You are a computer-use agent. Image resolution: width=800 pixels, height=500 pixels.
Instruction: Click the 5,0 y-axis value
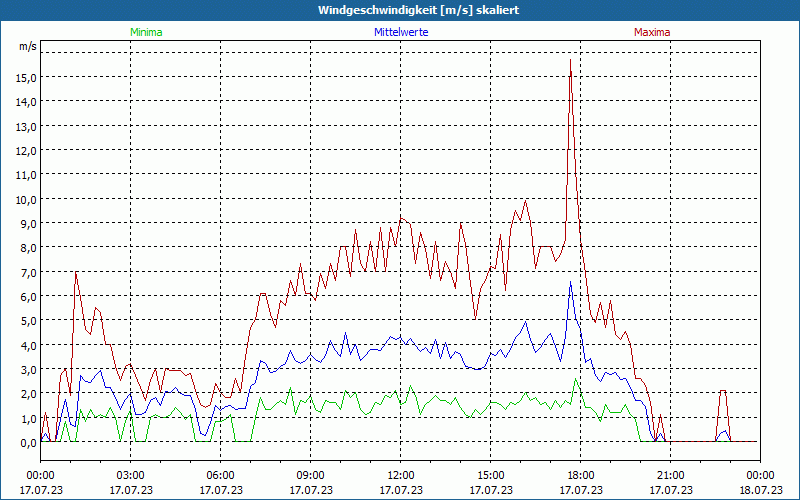click(30, 321)
